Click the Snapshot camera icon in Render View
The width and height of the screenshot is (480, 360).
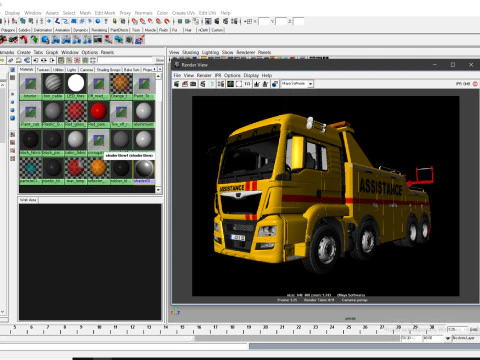(x=193, y=84)
